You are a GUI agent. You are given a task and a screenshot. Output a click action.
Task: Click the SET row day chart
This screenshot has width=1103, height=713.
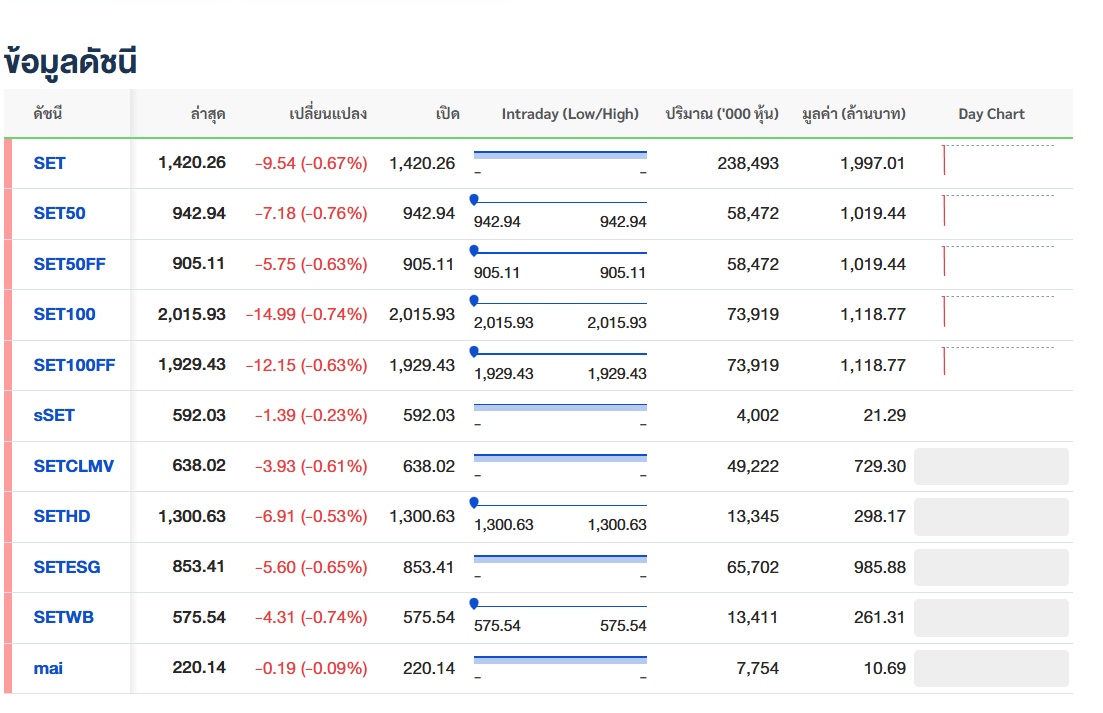coord(997,162)
